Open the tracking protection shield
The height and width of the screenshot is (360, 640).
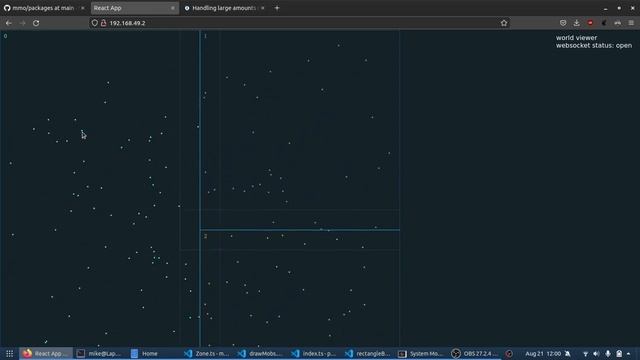coord(95,23)
